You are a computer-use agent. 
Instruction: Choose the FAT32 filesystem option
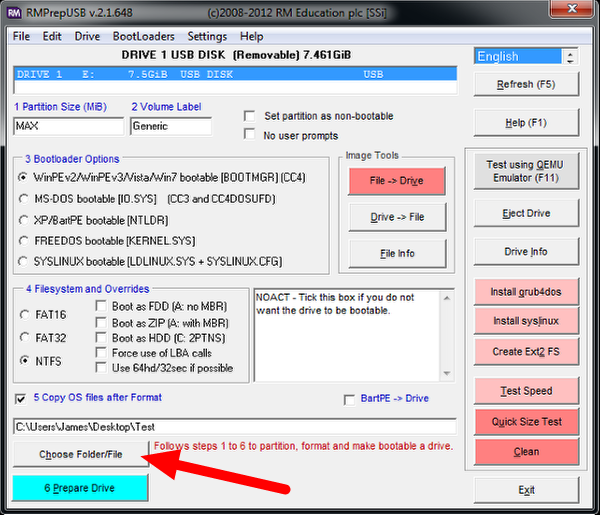[25, 338]
